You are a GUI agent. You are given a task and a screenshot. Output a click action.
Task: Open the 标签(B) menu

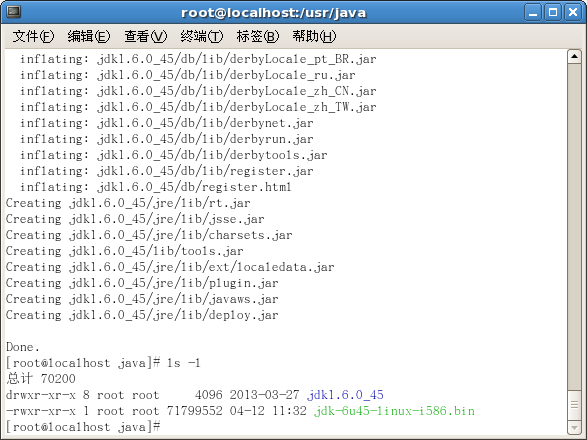coord(258,36)
